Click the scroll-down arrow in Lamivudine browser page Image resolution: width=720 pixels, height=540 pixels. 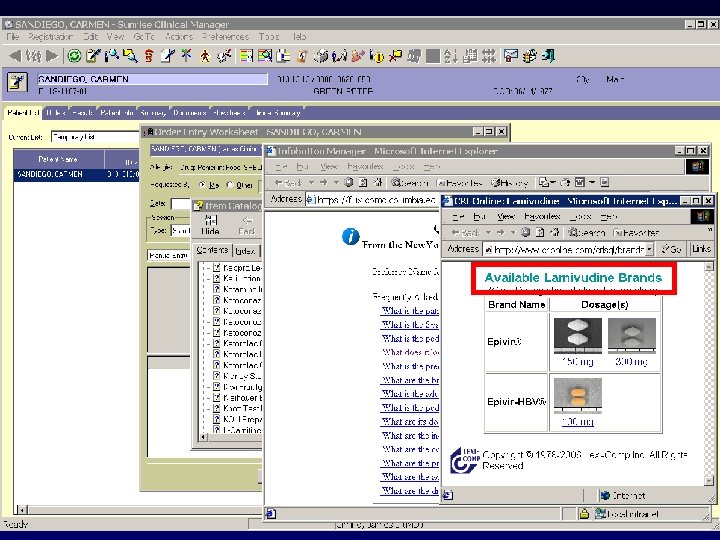coord(709,480)
